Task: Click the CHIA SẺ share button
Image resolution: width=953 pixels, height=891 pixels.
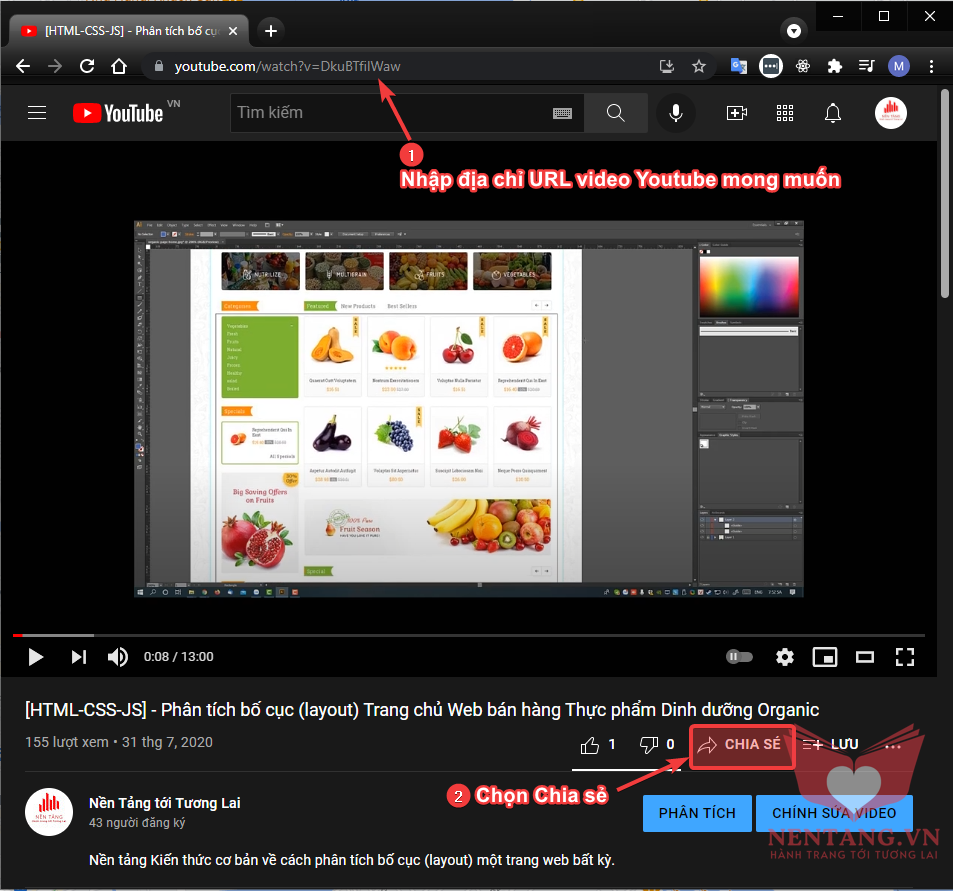Action: (740, 745)
